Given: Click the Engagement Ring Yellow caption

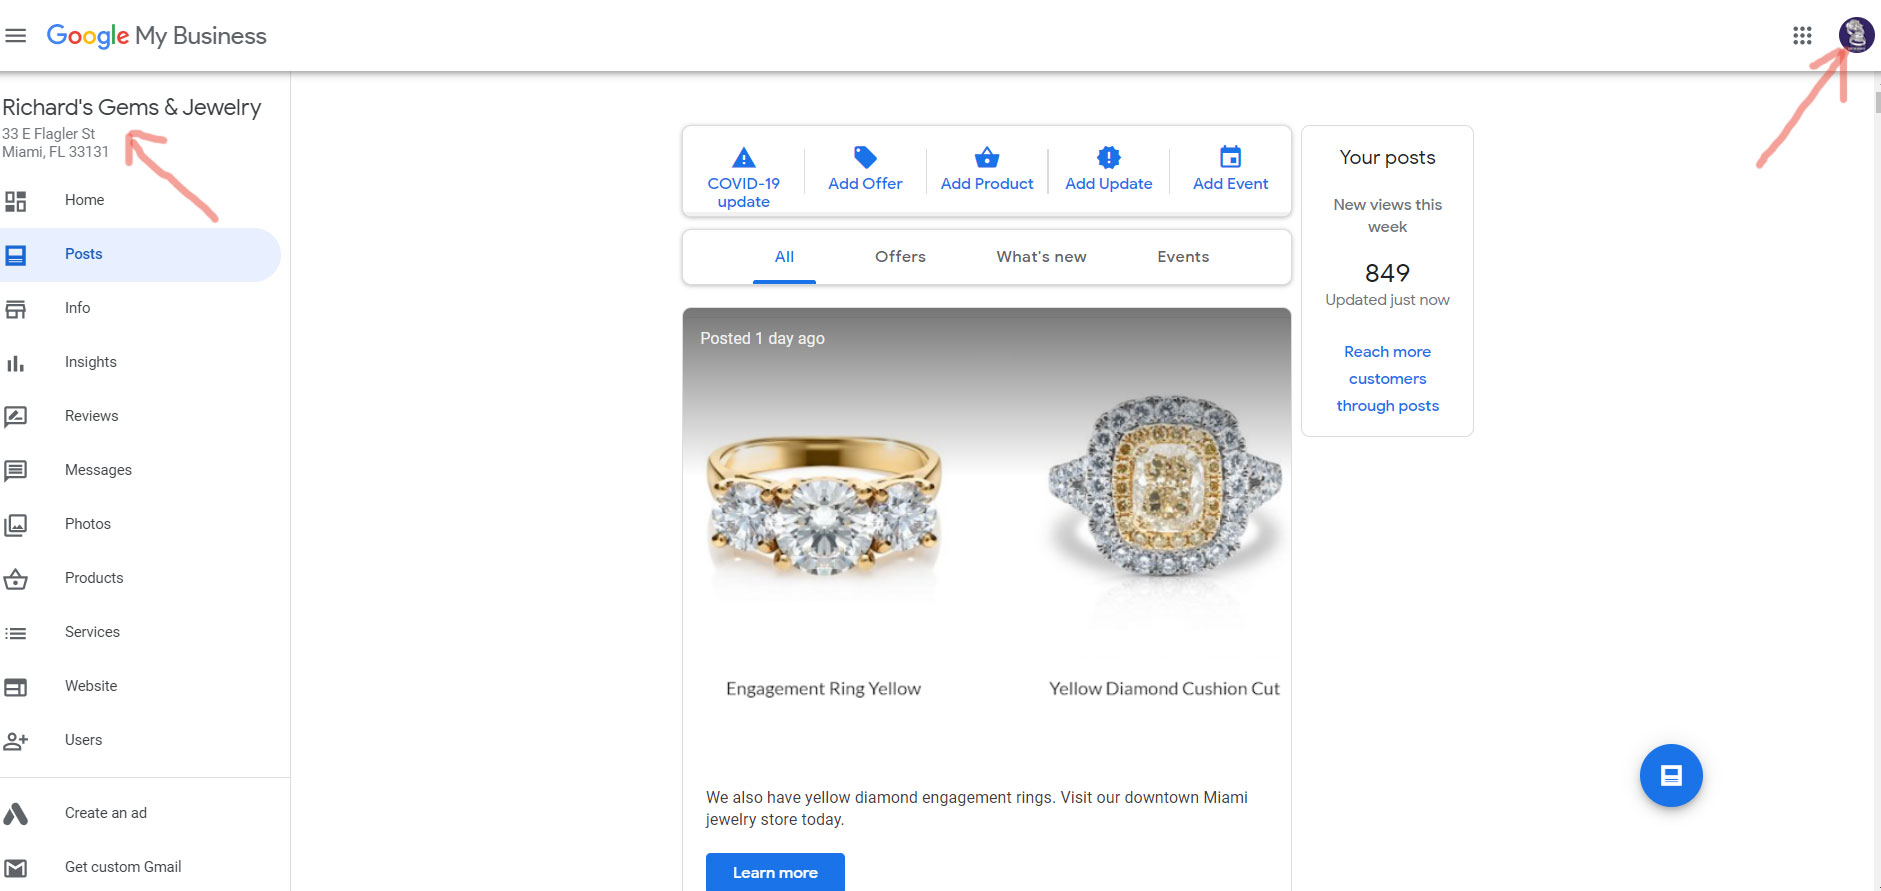Looking at the screenshot, I should click(x=823, y=689).
